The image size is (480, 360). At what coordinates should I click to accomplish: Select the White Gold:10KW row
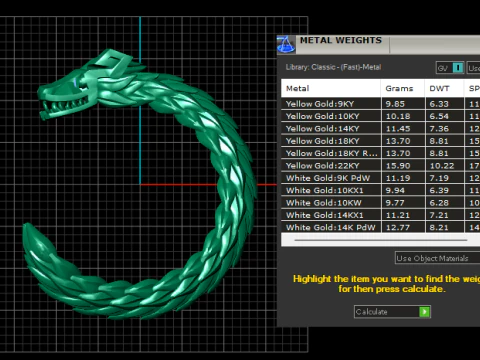380,203
